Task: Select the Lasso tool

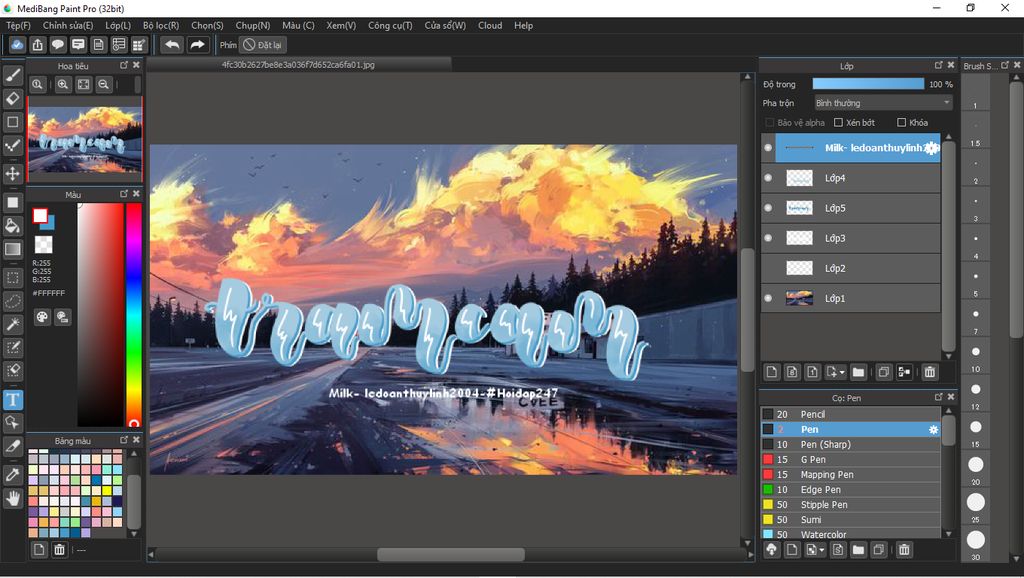Action: [12, 301]
